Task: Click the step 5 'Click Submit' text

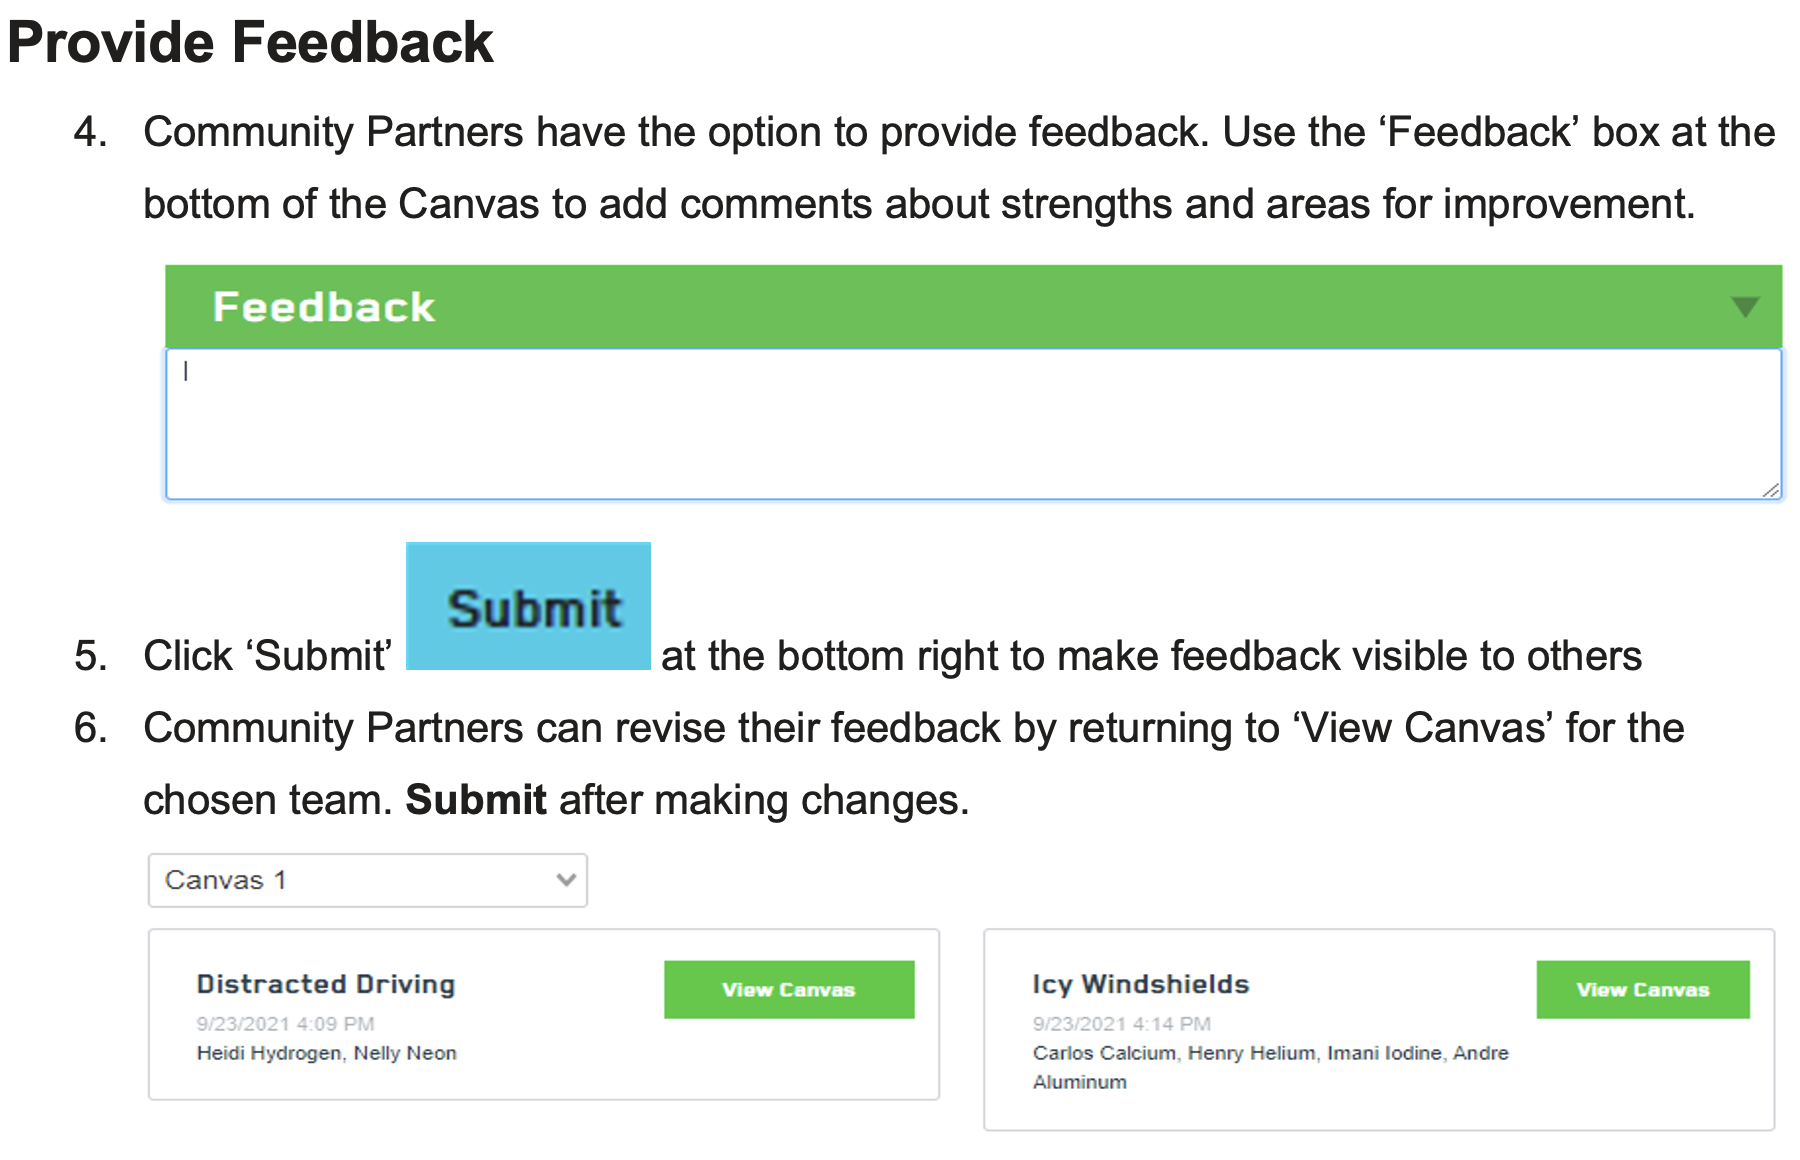Action: click(x=267, y=656)
